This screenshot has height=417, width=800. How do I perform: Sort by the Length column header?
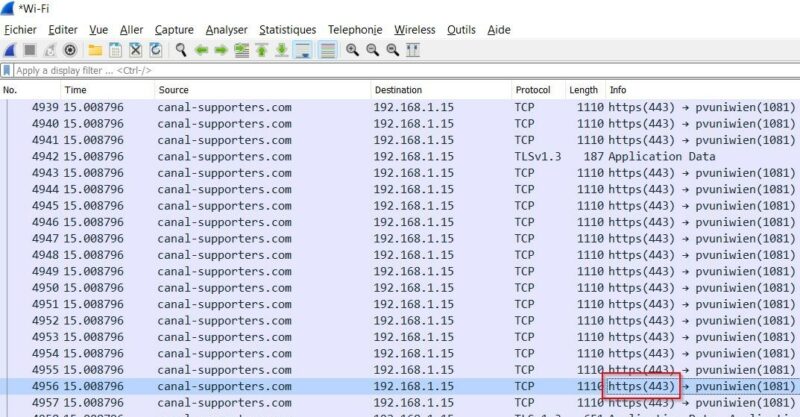[585, 90]
